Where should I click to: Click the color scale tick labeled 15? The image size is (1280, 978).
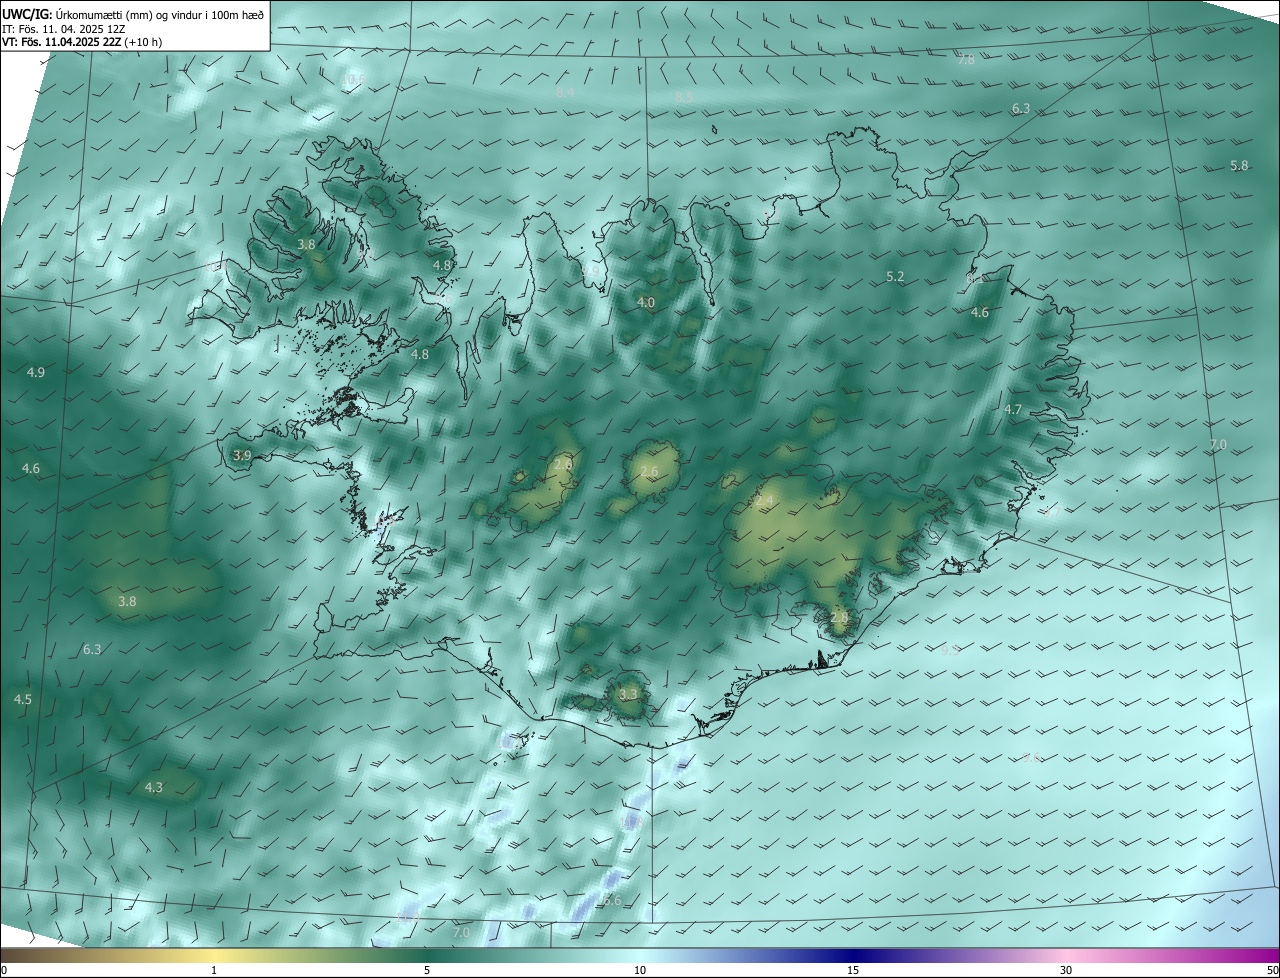pyautogui.click(x=853, y=970)
